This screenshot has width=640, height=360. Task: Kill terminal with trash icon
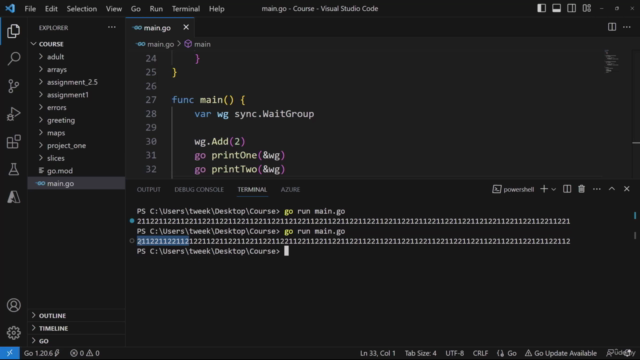click(582, 189)
